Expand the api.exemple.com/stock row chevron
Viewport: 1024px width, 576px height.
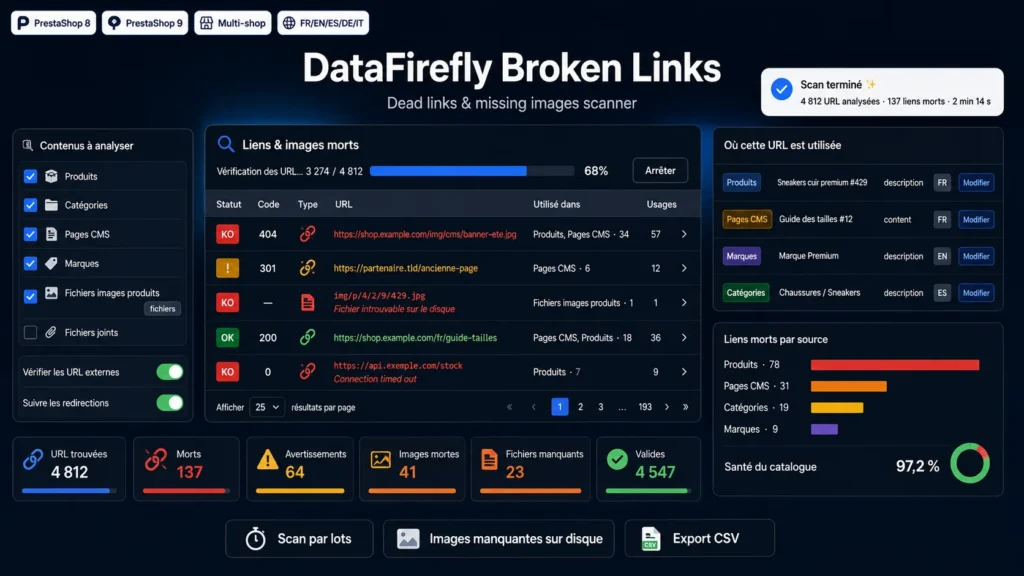click(x=684, y=372)
